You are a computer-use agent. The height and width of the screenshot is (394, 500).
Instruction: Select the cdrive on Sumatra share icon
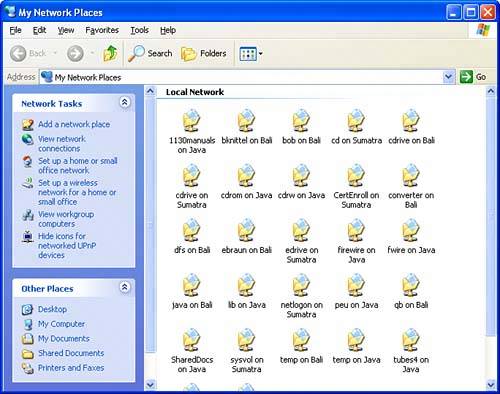(x=191, y=176)
